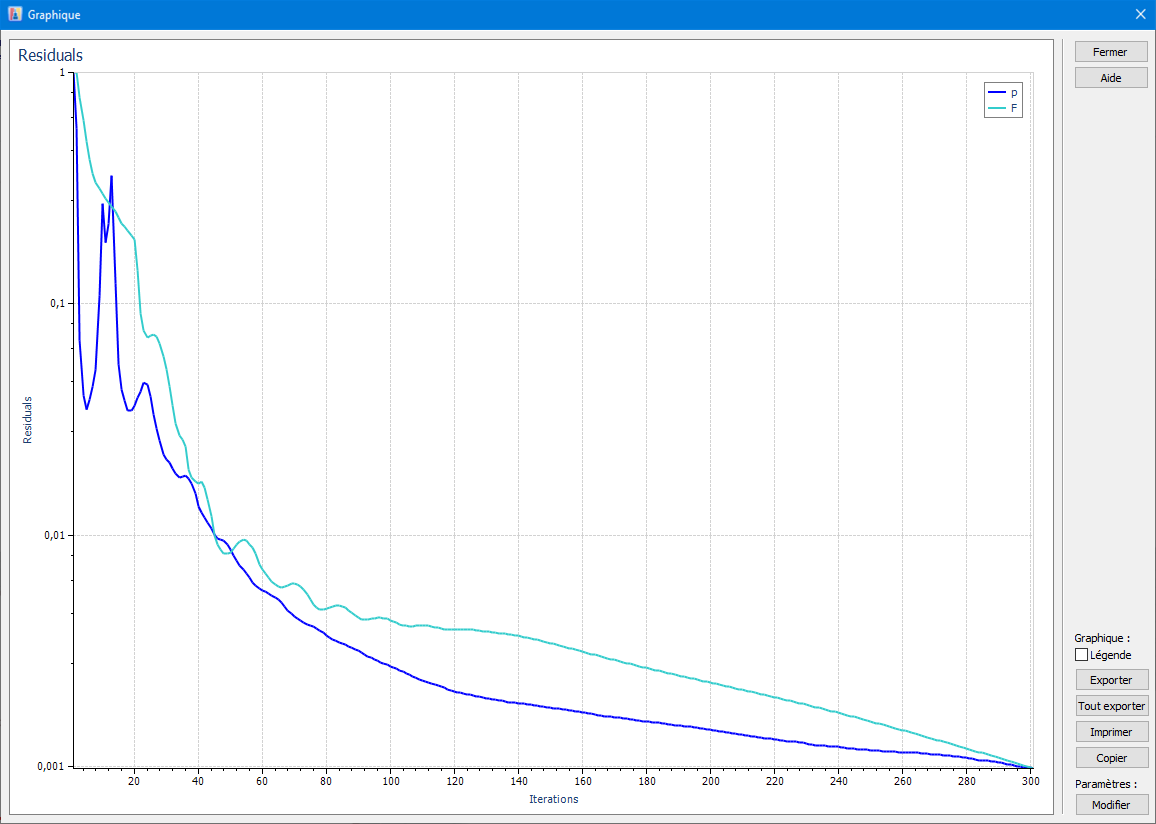Click the 260 x-axis tick label
Image resolution: width=1156 pixels, height=824 pixels.
(x=903, y=781)
